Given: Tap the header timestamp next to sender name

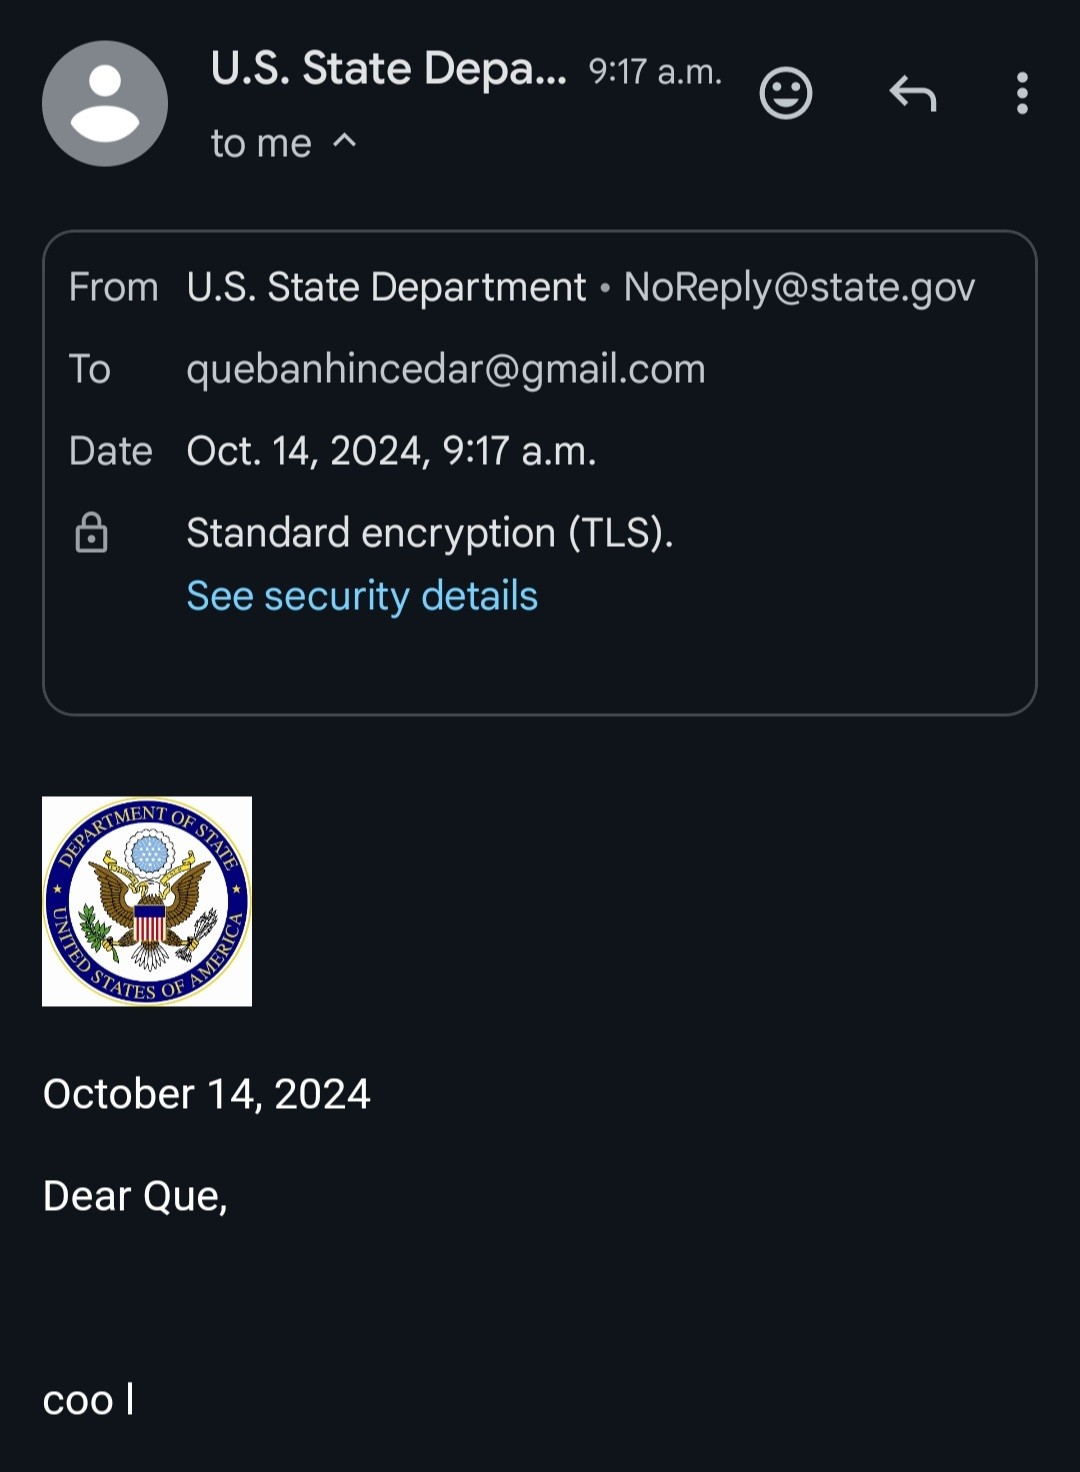Looking at the screenshot, I should point(655,72).
